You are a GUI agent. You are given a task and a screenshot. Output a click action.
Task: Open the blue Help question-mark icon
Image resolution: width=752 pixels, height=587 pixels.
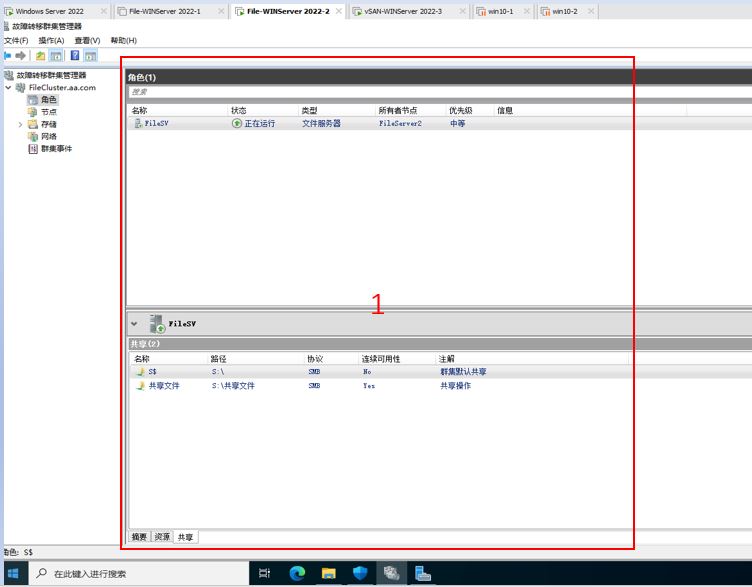coord(75,55)
